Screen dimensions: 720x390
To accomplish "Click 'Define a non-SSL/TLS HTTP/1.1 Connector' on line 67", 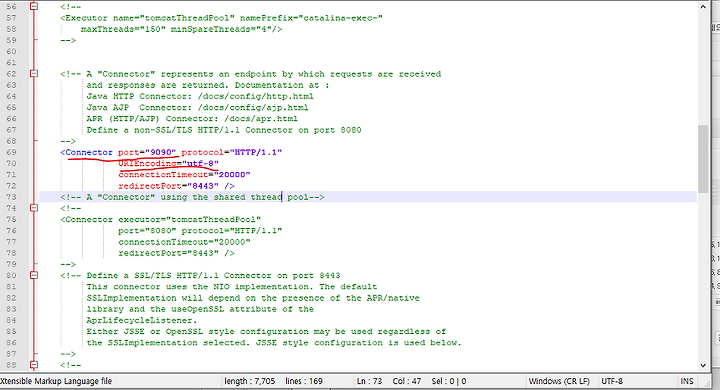I will [190, 130].
